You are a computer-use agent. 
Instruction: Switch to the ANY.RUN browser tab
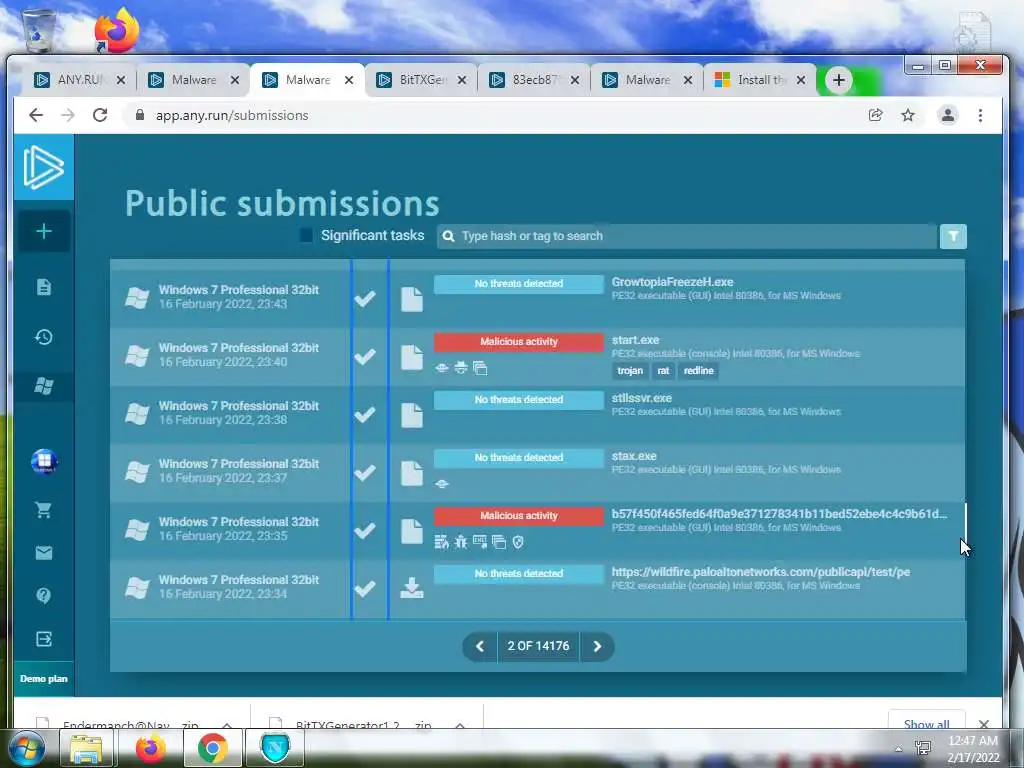[79, 80]
